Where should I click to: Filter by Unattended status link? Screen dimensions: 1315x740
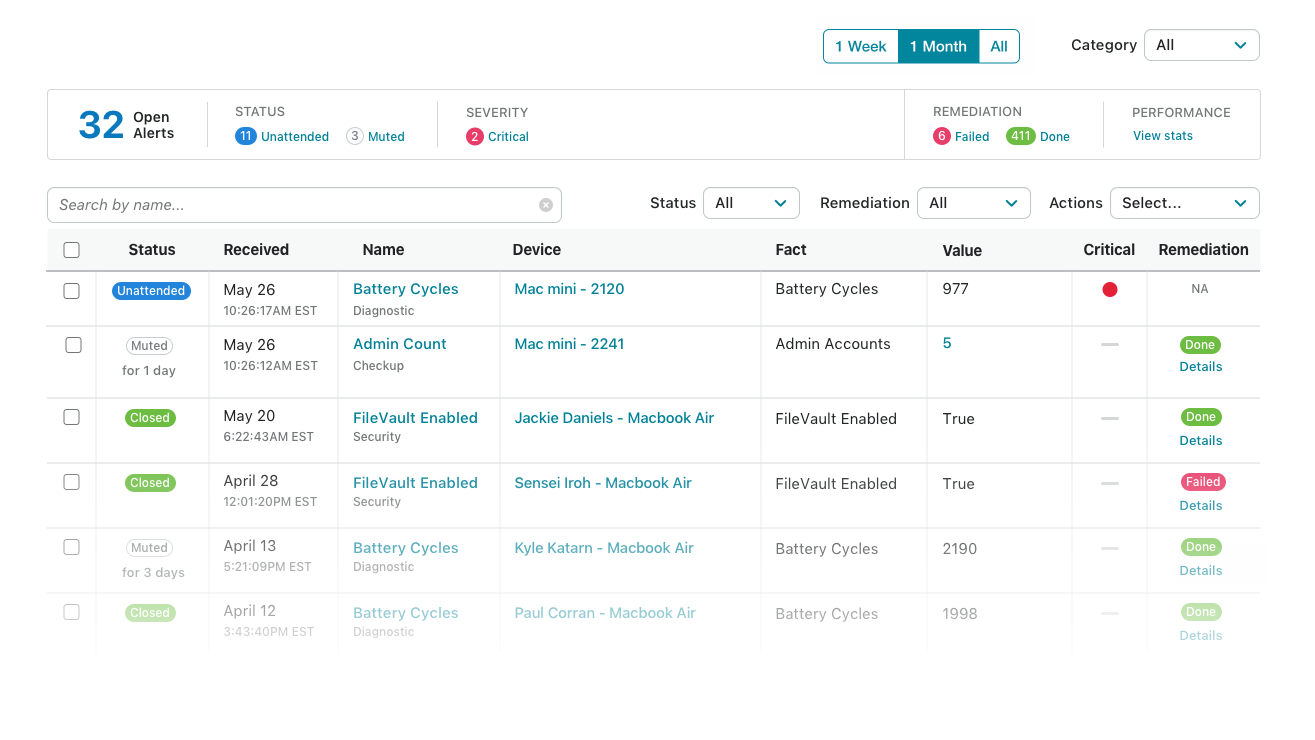295,137
